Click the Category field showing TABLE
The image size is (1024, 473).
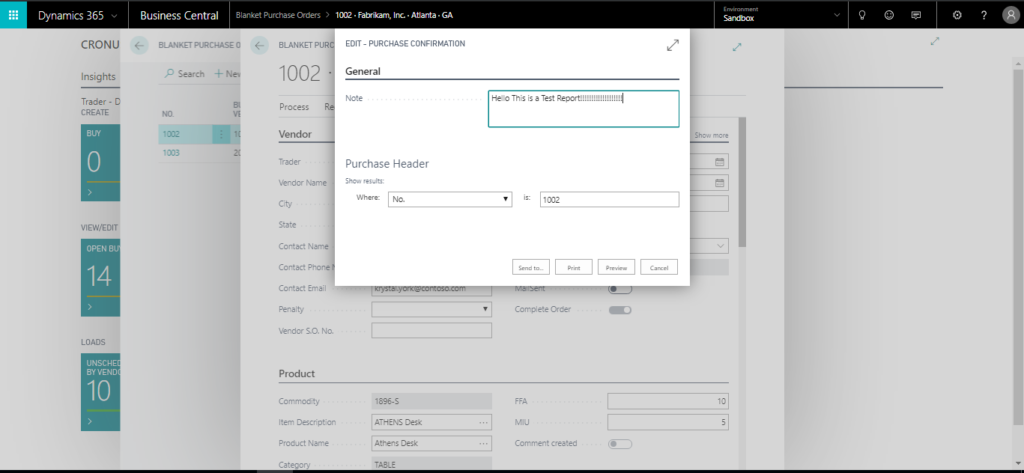(431, 465)
